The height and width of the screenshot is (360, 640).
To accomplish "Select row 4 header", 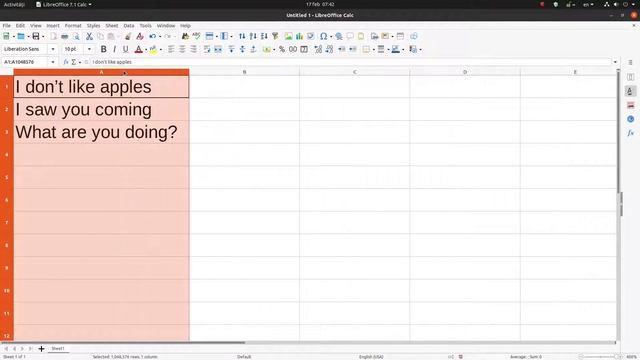I will pyautogui.click(x=7, y=155).
